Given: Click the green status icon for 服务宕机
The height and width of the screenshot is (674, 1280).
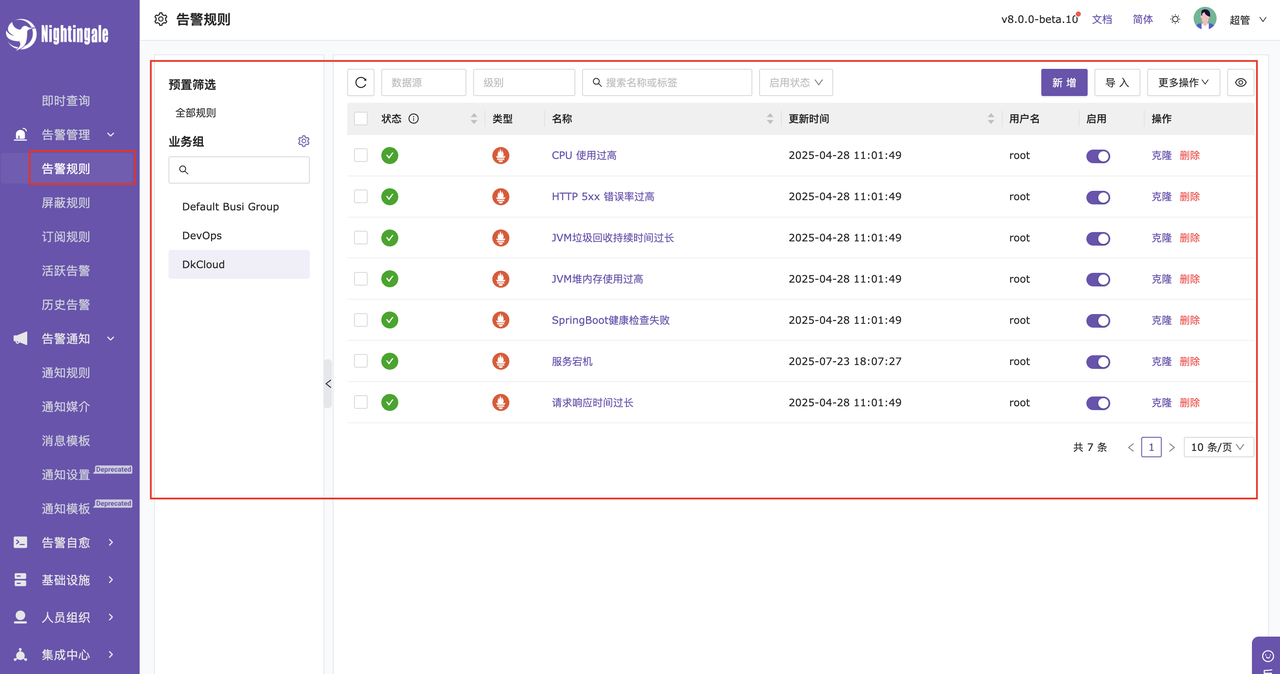Looking at the screenshot, I should coord(390,362).
